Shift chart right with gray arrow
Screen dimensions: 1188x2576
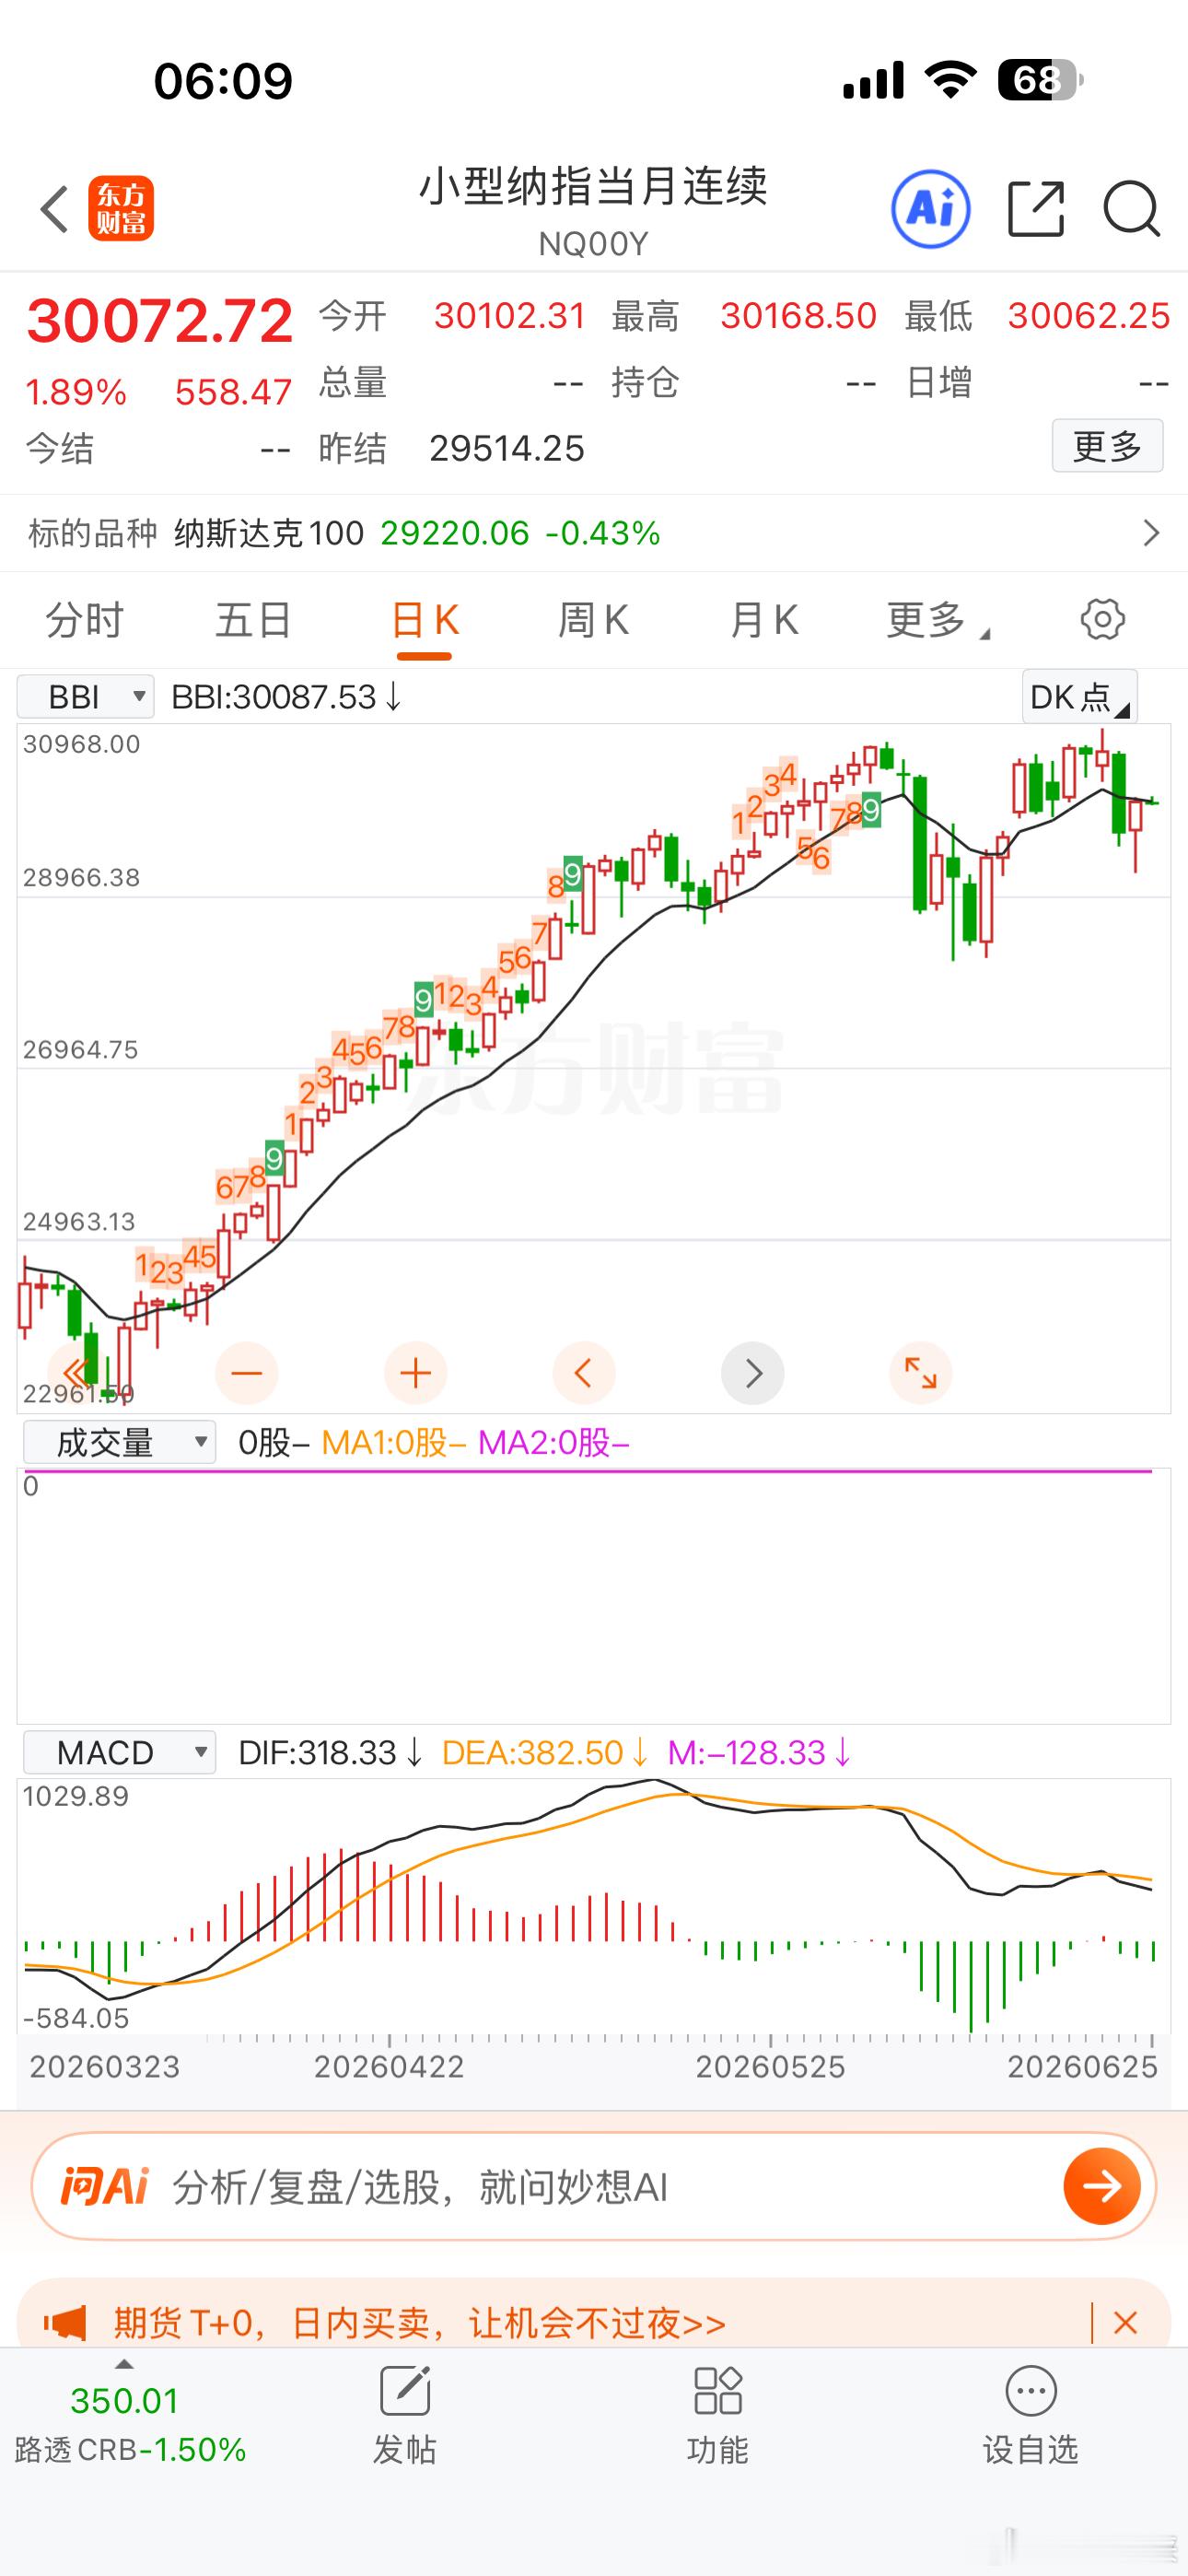click(x=752, y=1373)
